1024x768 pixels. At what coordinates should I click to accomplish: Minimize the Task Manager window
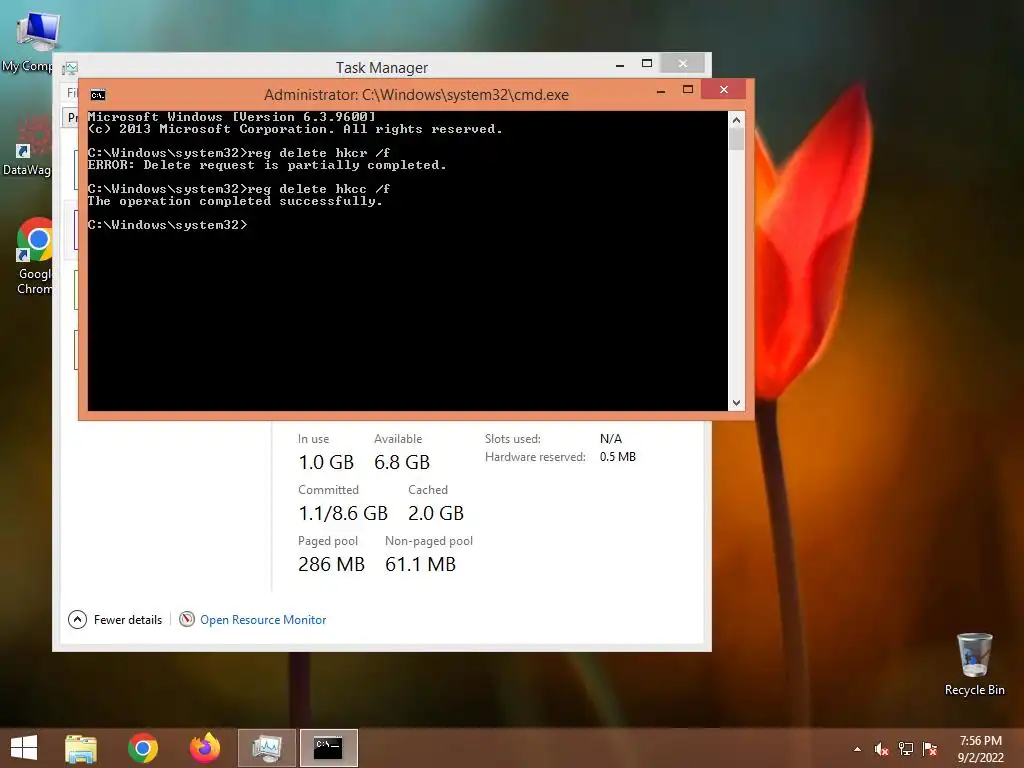coord(620,64)
